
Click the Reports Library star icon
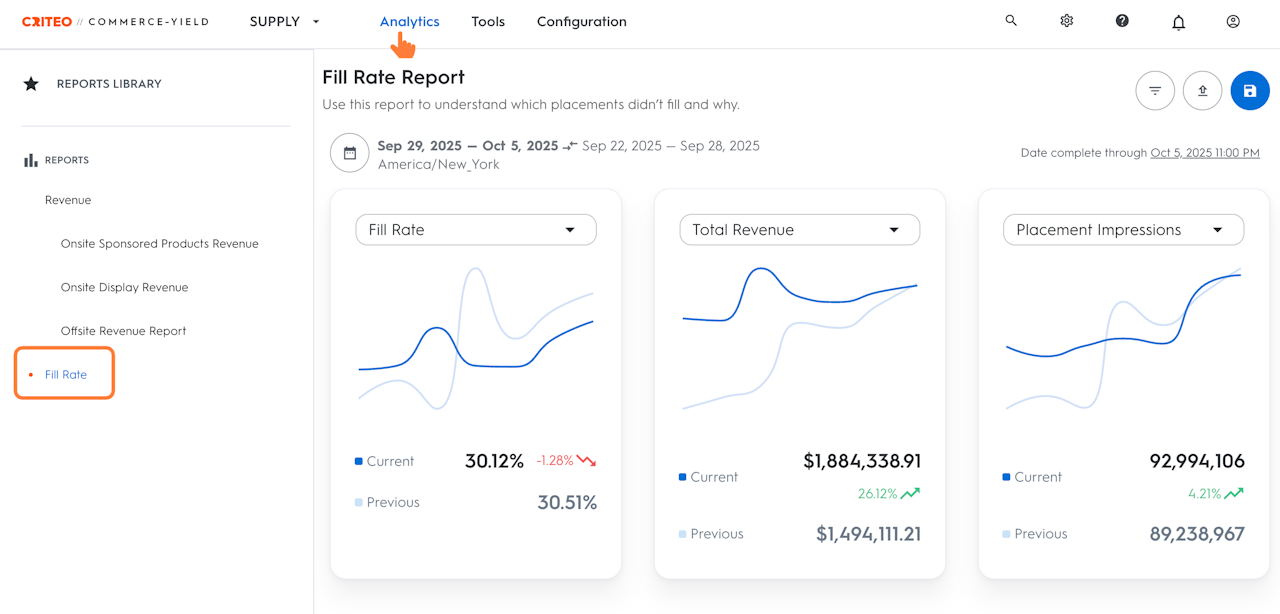click(31, 84)
